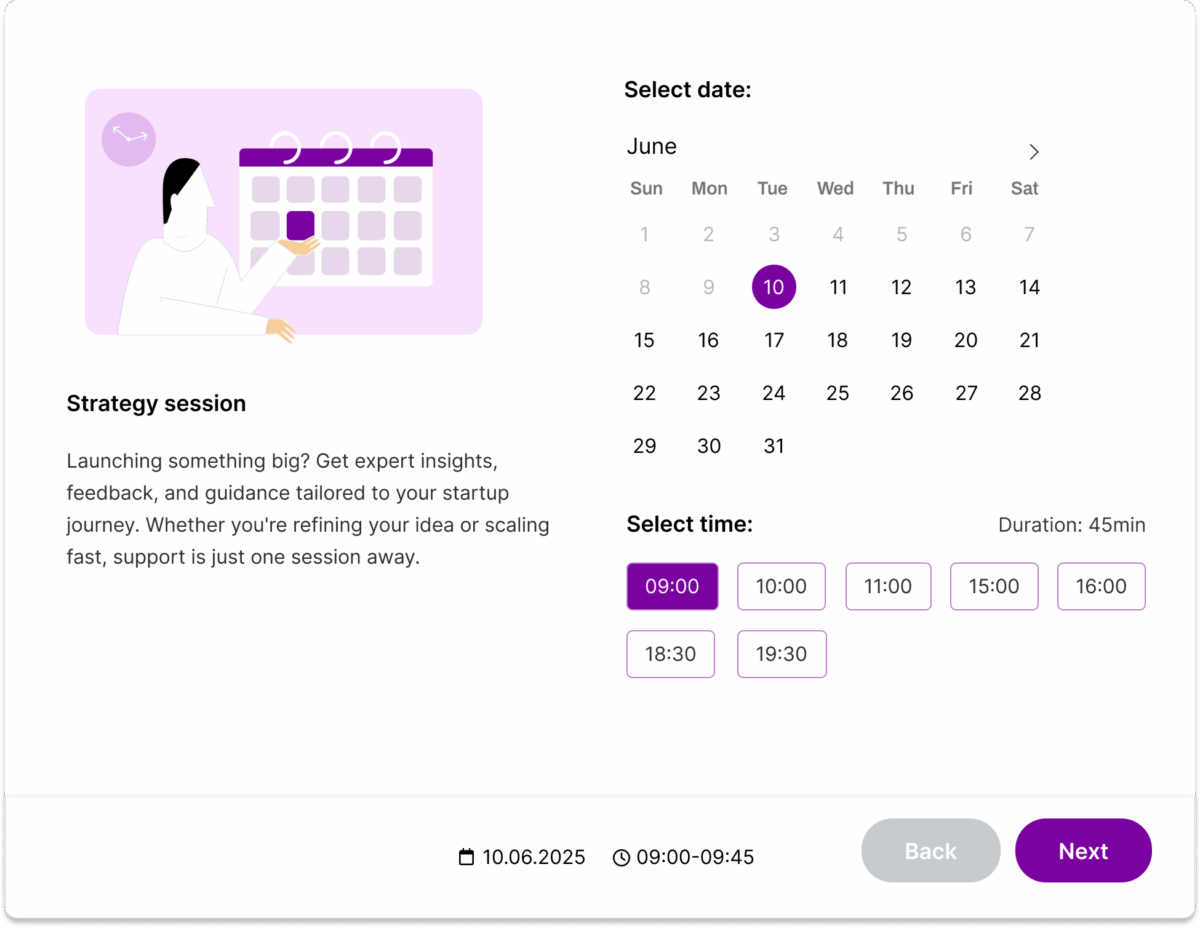Screen dimensions: 1200x928
Task: Choose the 10:00 time slot
Action: [x=781, y=587]
